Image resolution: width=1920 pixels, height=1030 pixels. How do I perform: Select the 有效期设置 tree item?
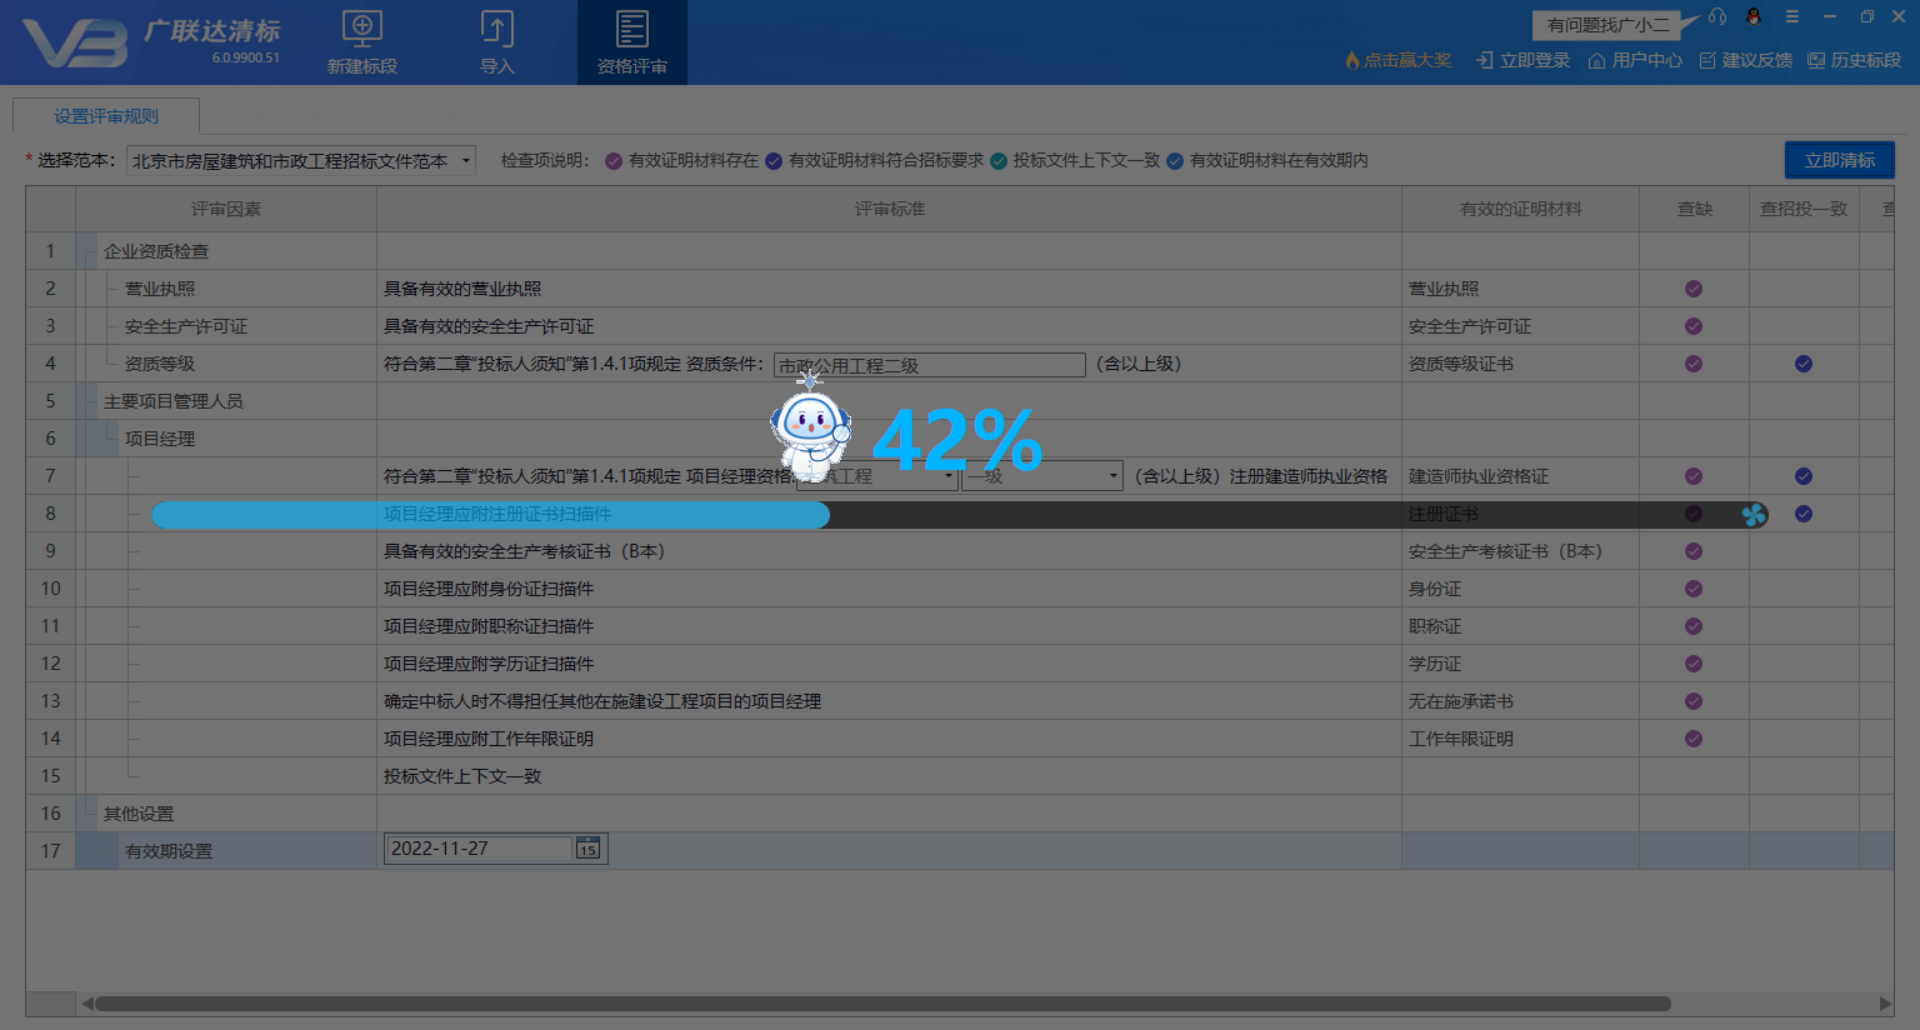[169, 851]
